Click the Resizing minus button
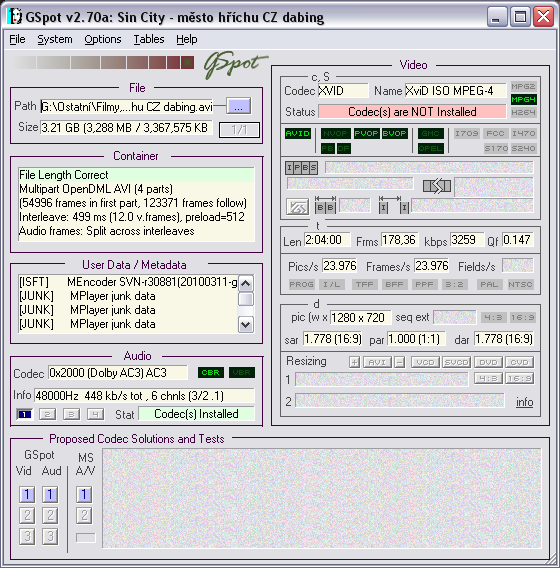Viewport: 560px width, 568px height. click(400, 362)
